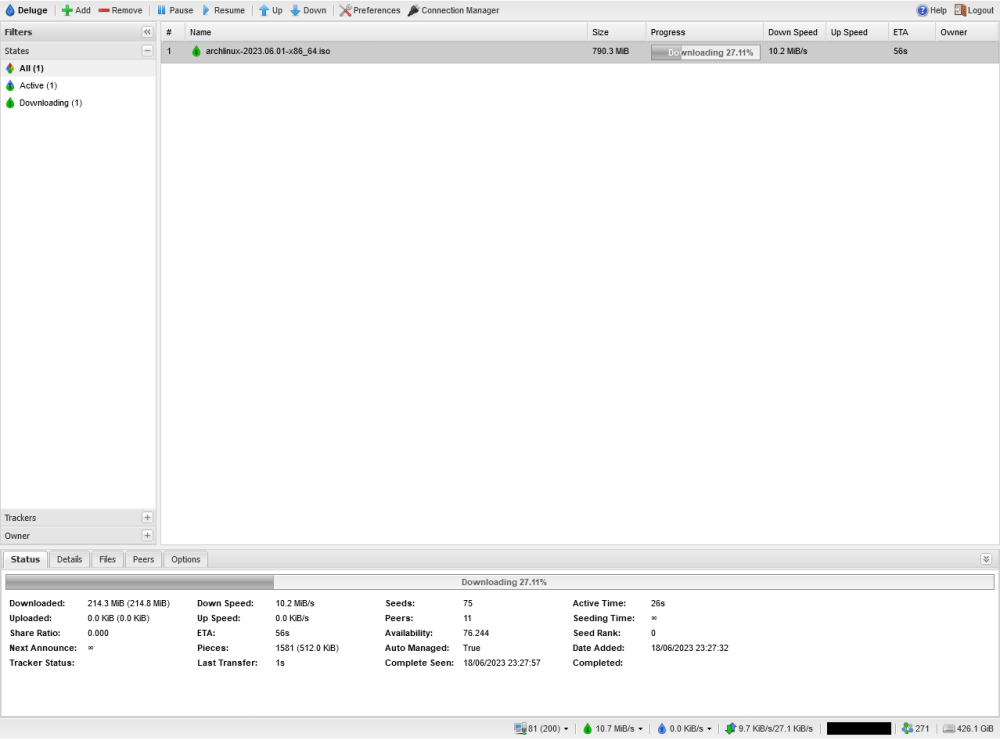Open Connection Manager
The height and width of the screenshot is (741, 1000).
click(x=453, y=10)
